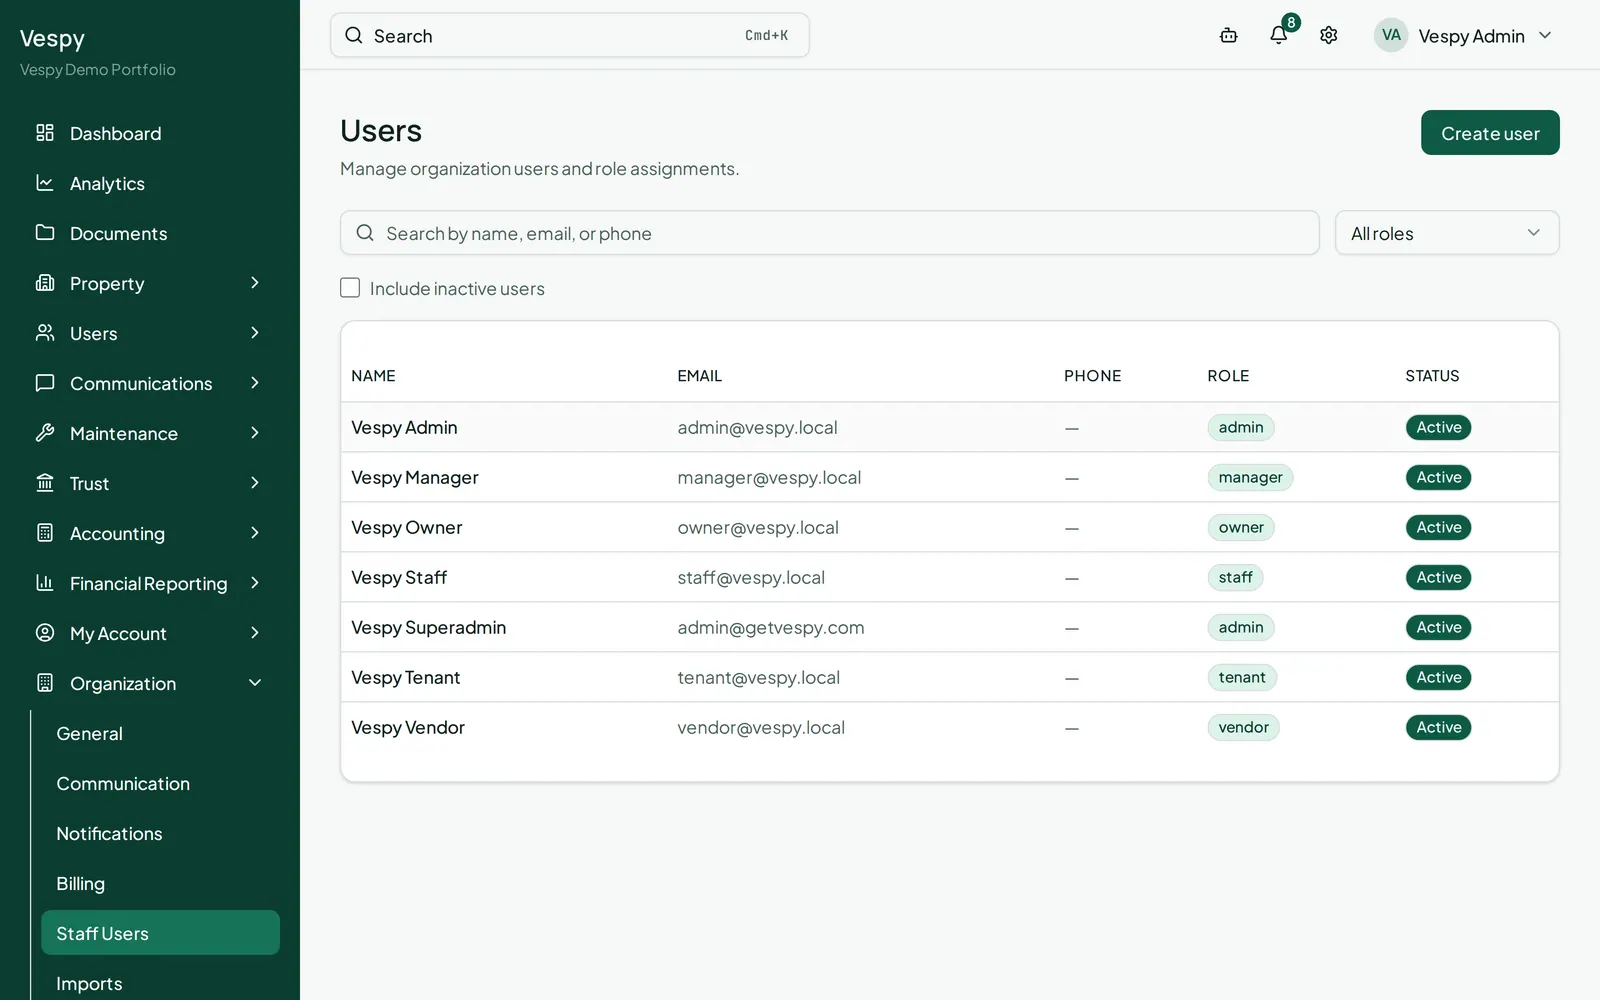Click Vespy Superadmin name
The height and width of the screenshot is (1000, 1600).
click(428, 627)
